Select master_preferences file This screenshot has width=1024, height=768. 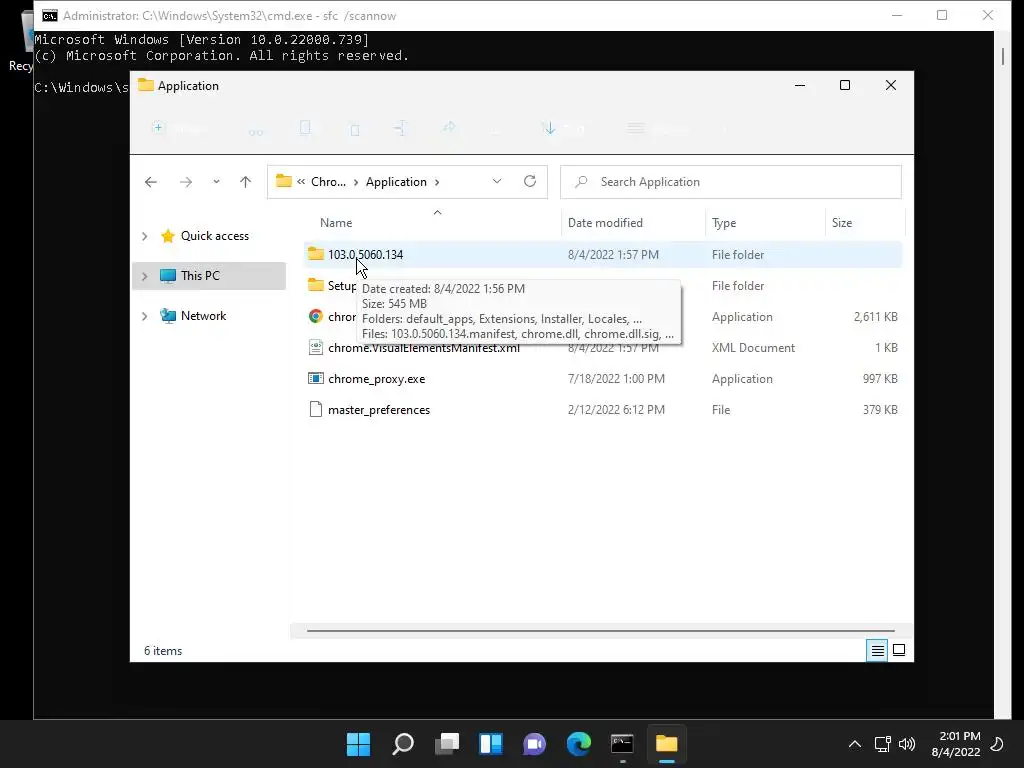pos(379,410)
